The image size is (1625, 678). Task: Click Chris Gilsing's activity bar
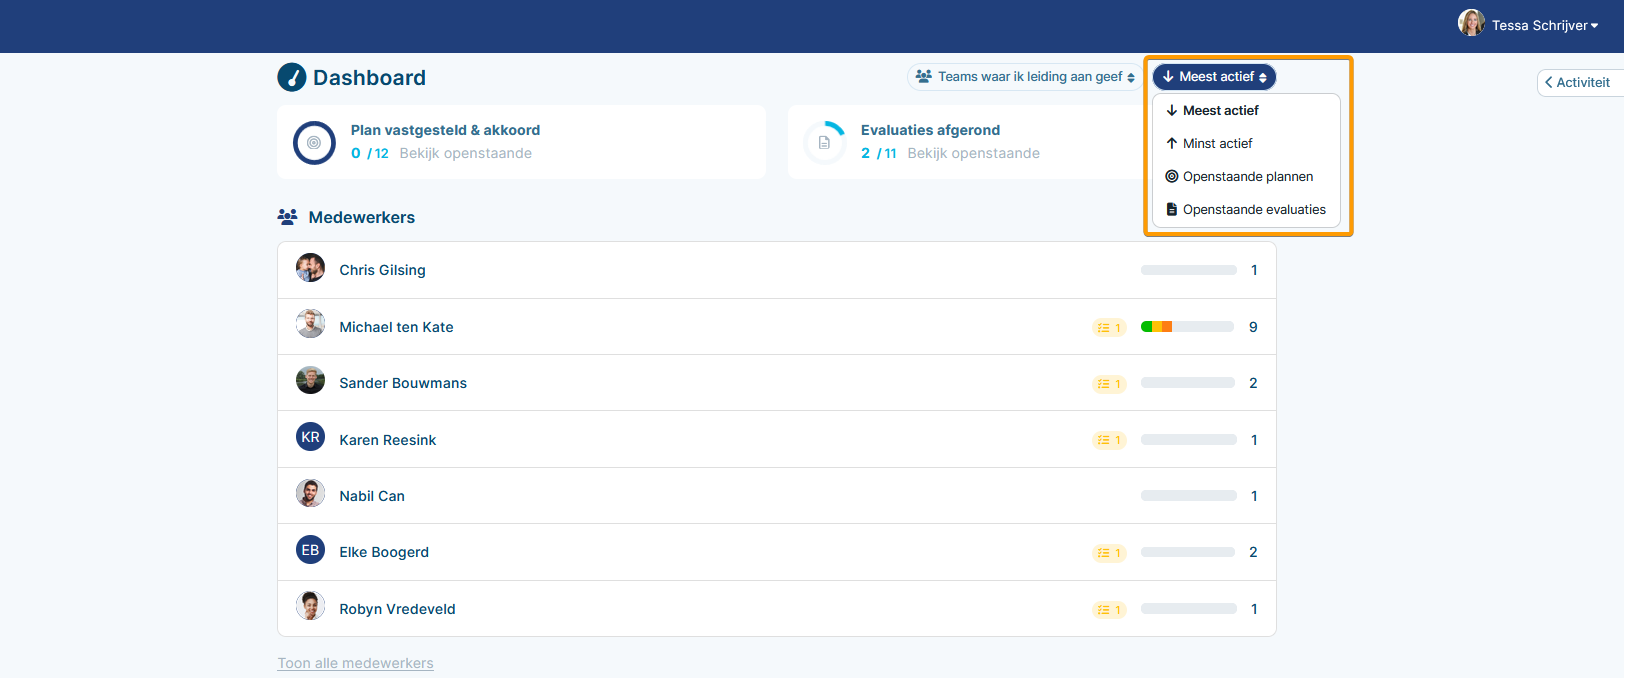click(1189, 270)
